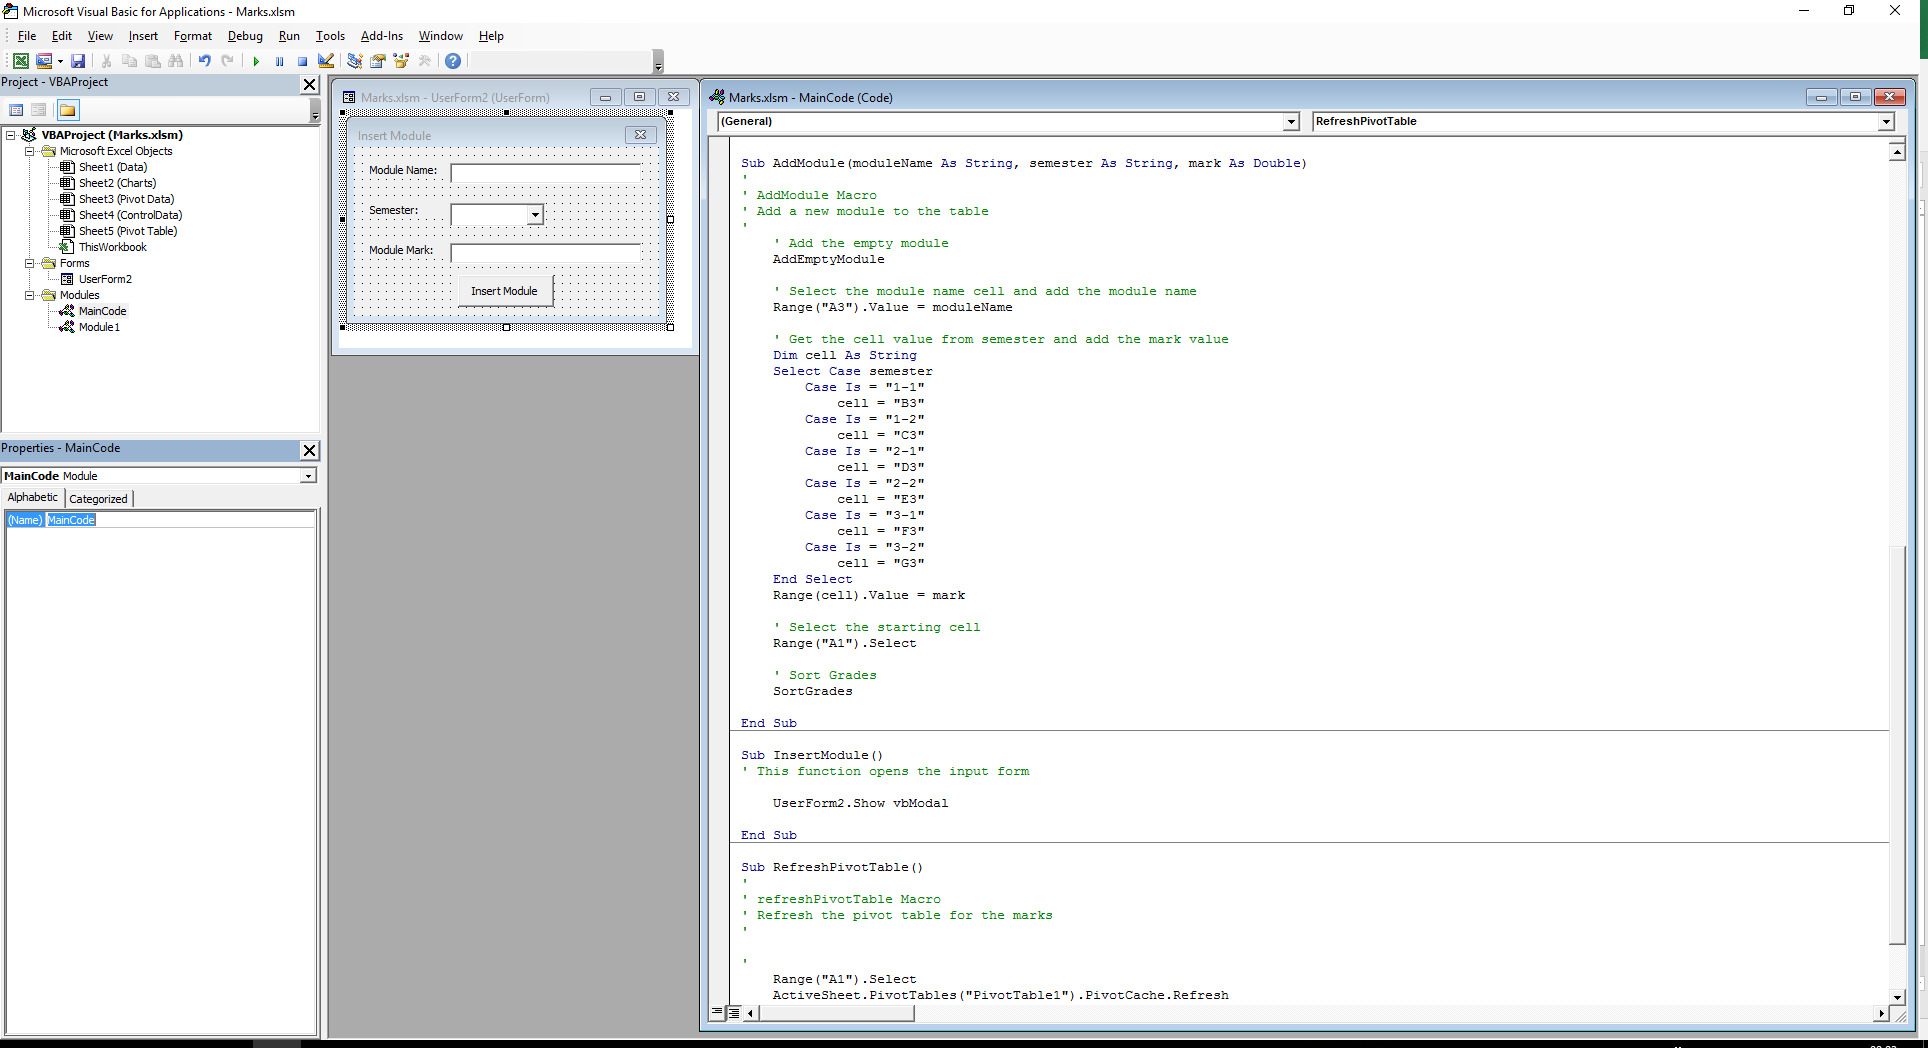The width and height of the screenshot is (1928, 1048).
Task: Click the code window horizontal scrollbar right arrow
Action: pos(1881,1013)
